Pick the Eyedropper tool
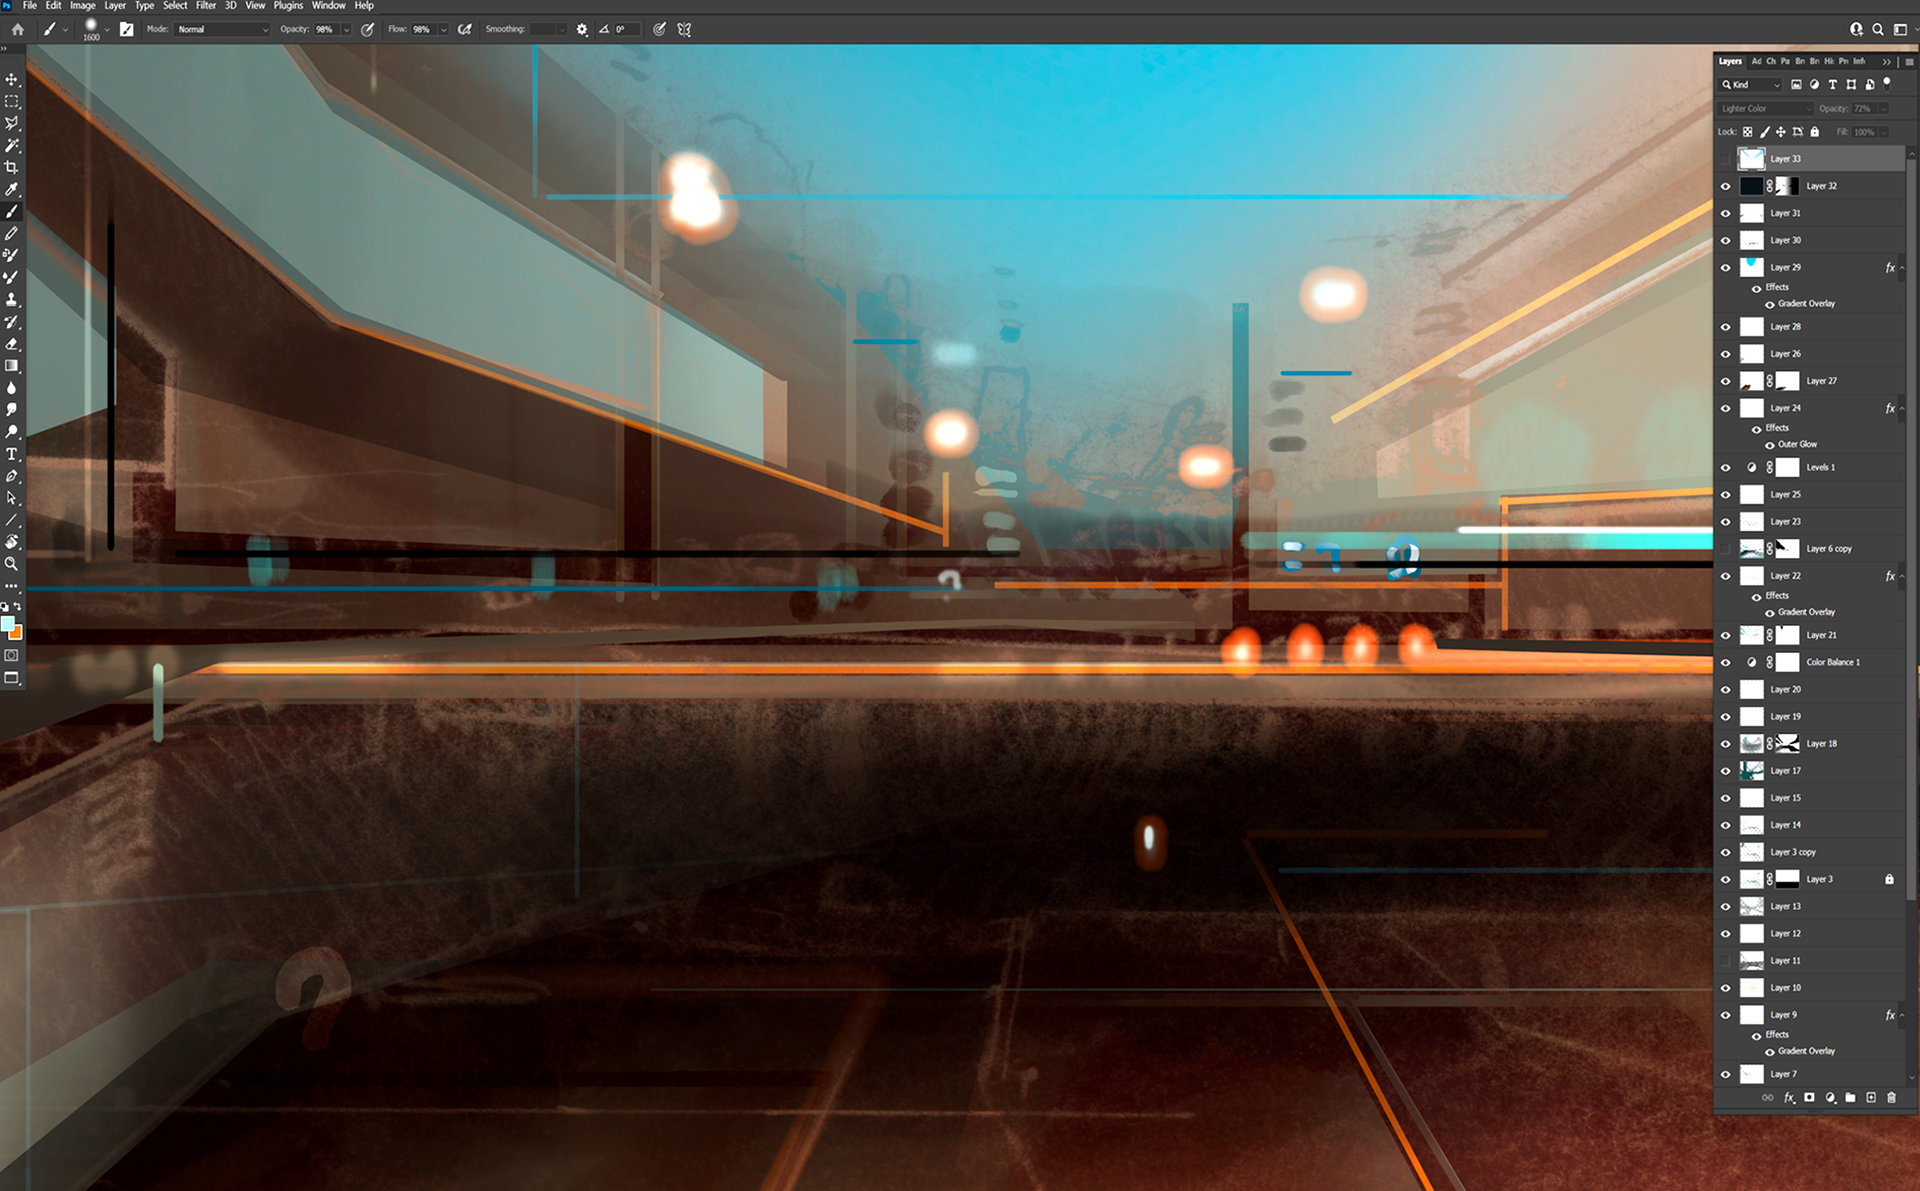Image resolution: width=1920 pixels, height=1191 pixels. point(12,189)
